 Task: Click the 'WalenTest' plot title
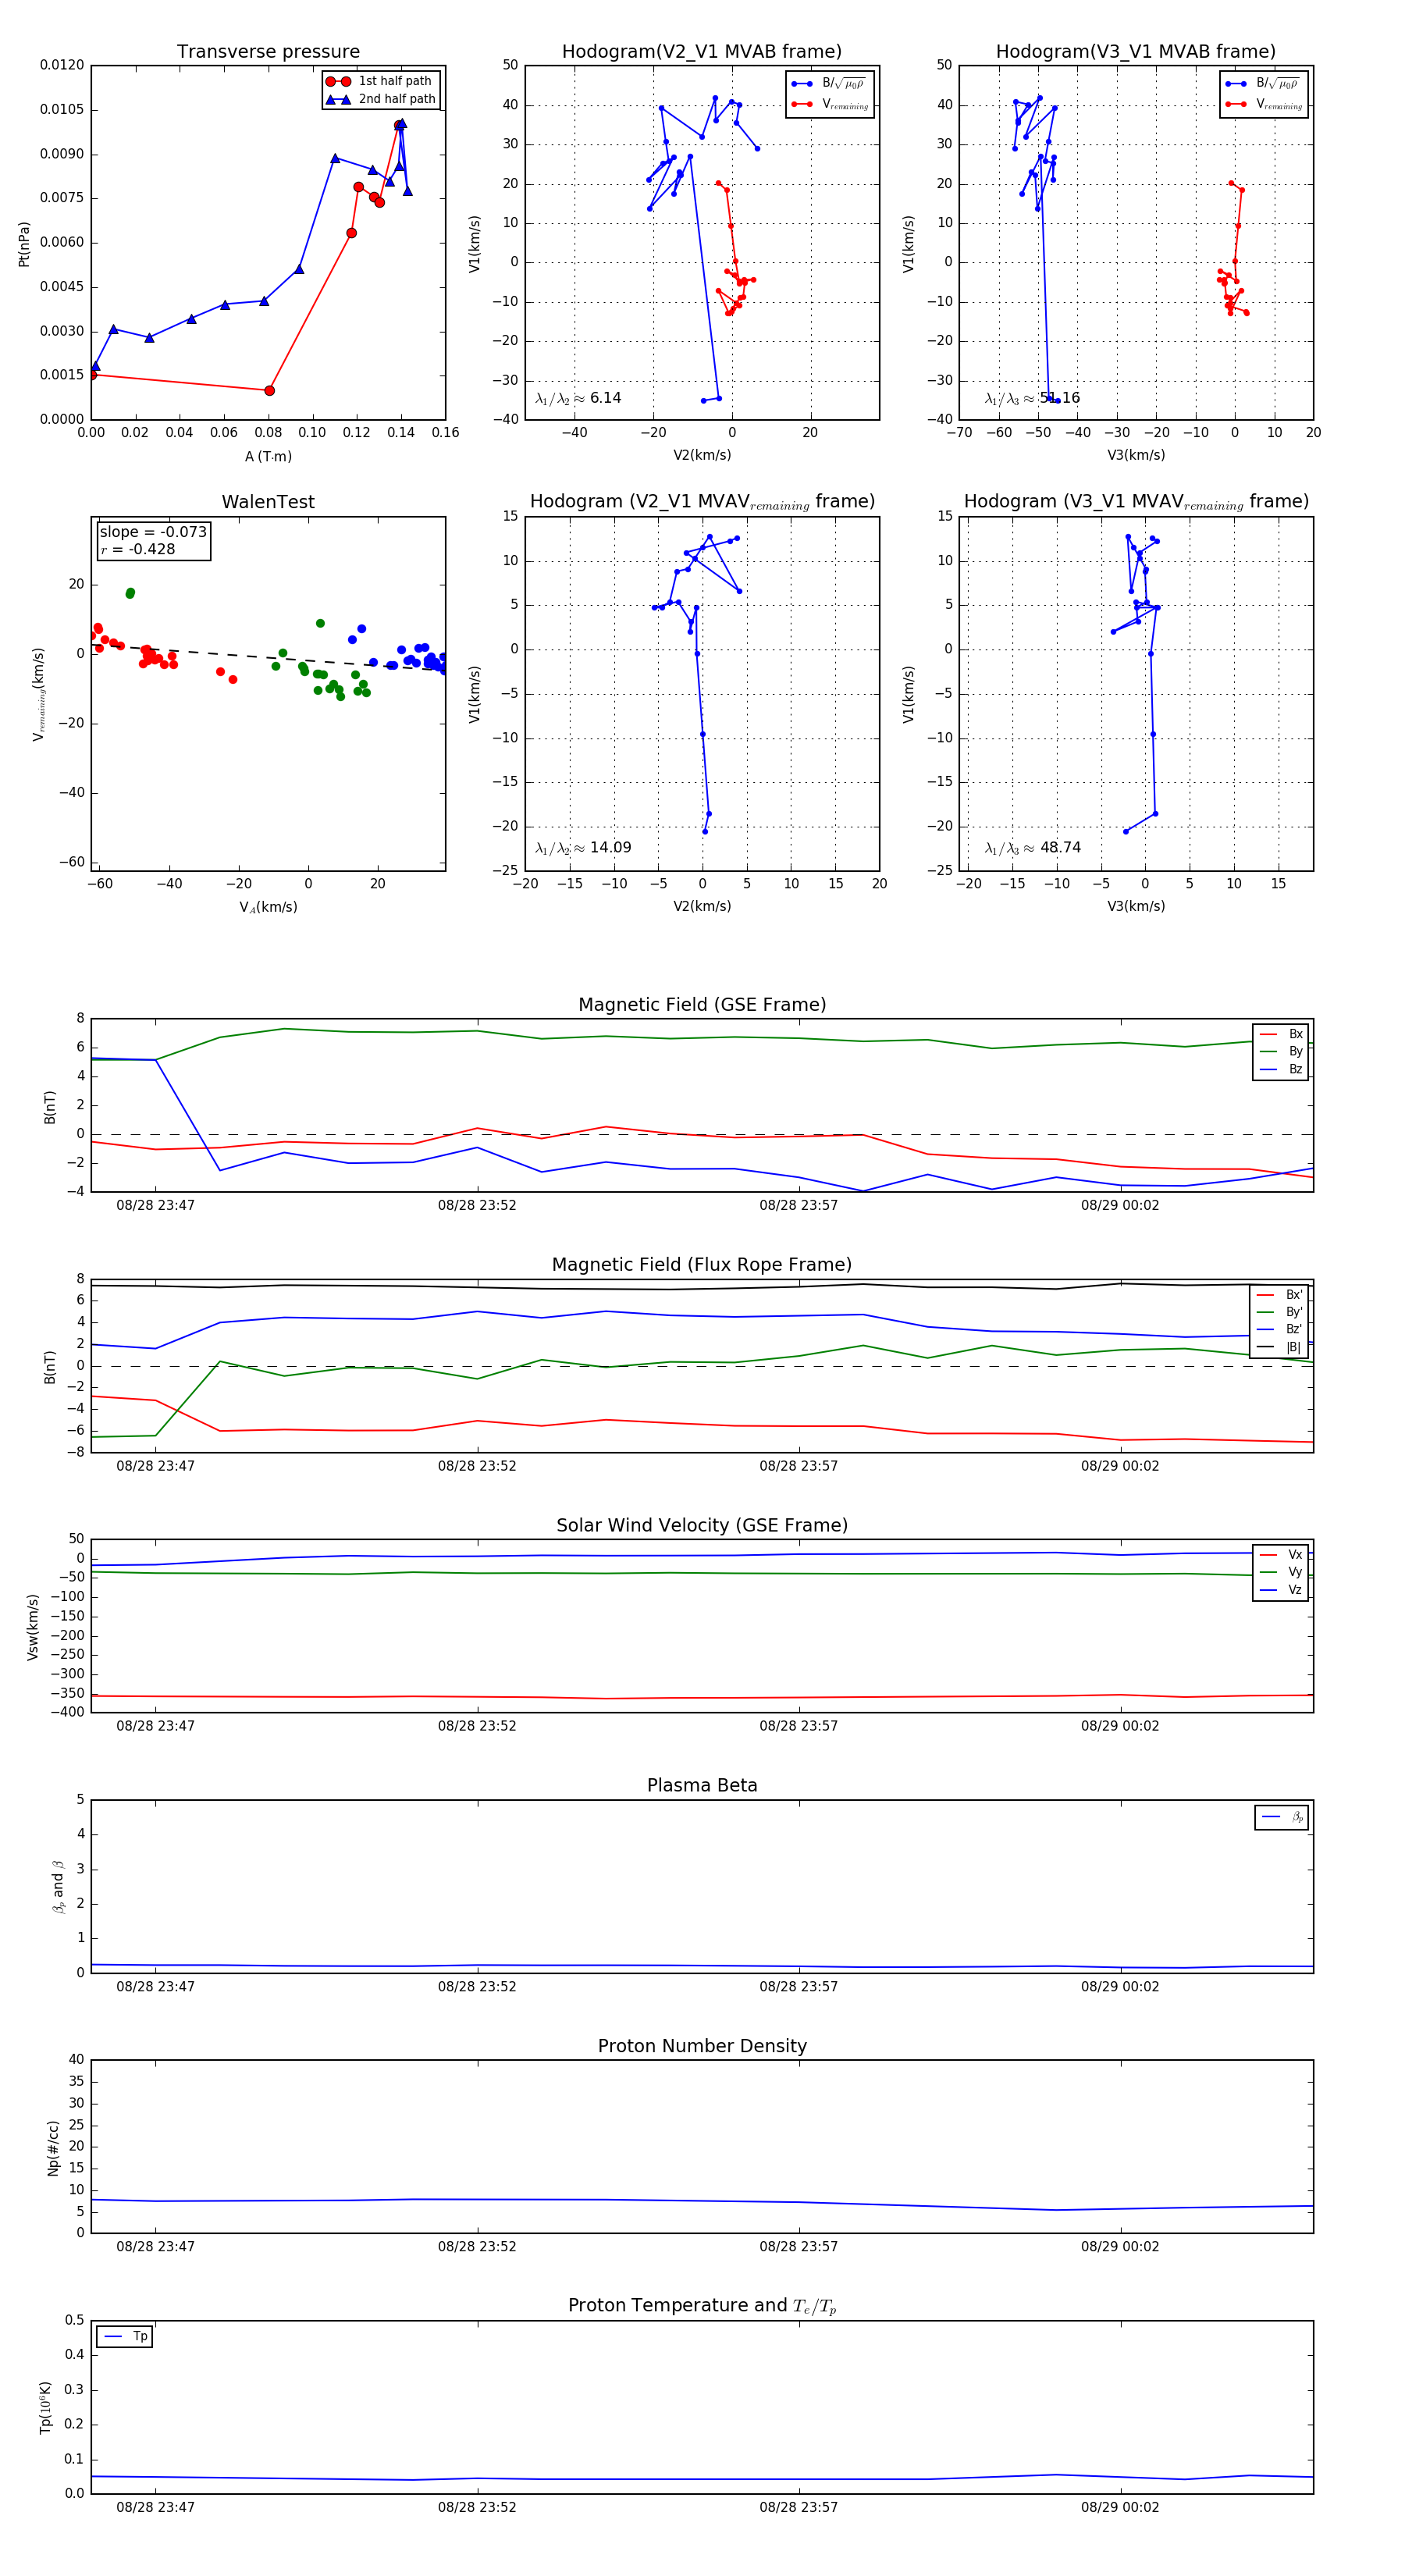pos(268,502)
